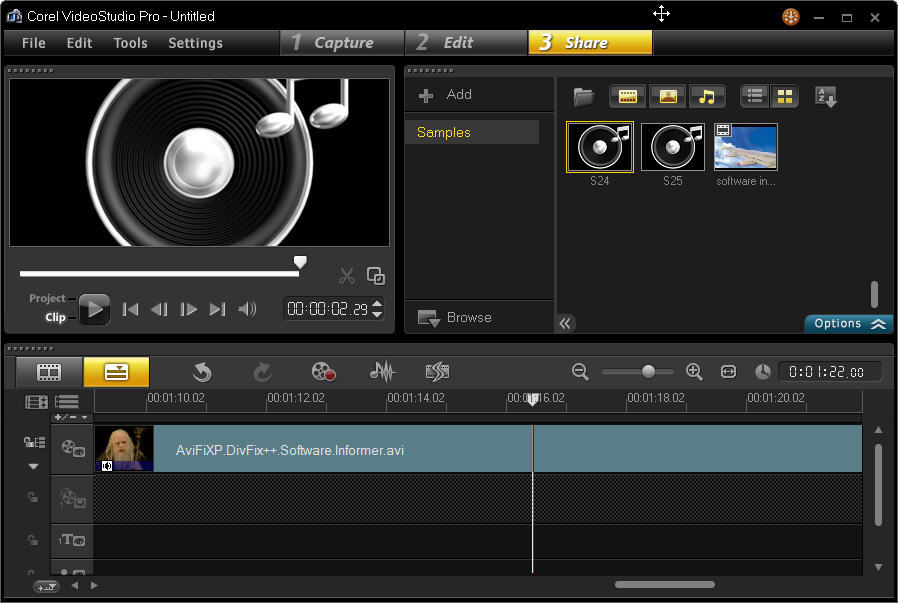
Task: Open the Settings menu
Action: (195, 43)
